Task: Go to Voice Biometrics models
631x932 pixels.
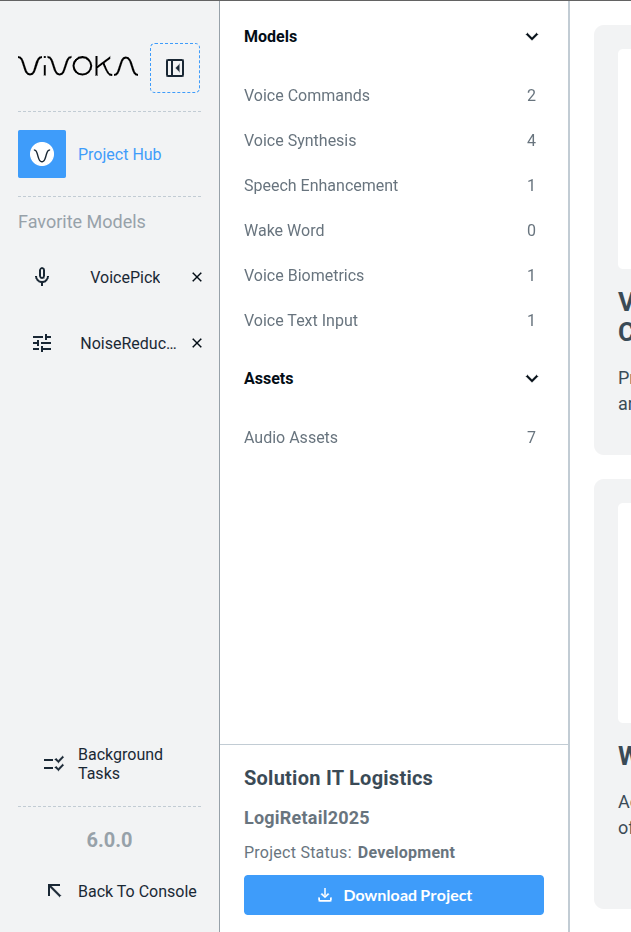Action: point(304,276)
